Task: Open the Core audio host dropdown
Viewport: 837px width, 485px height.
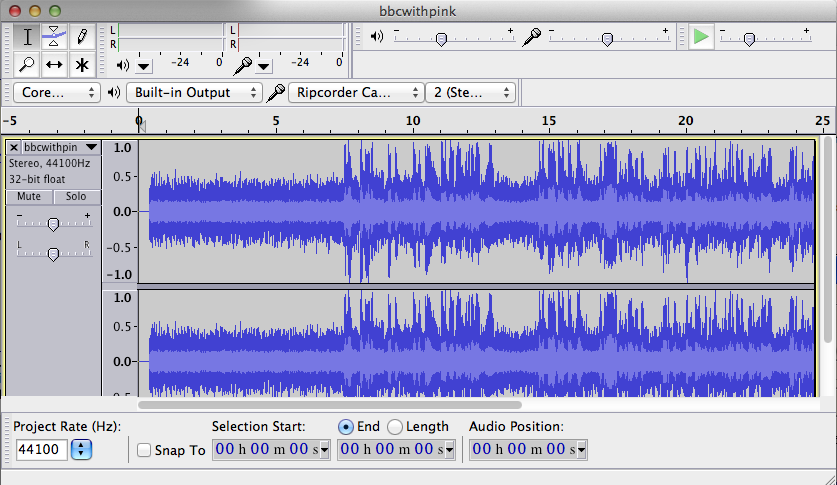Action: [x=56, y=93]
